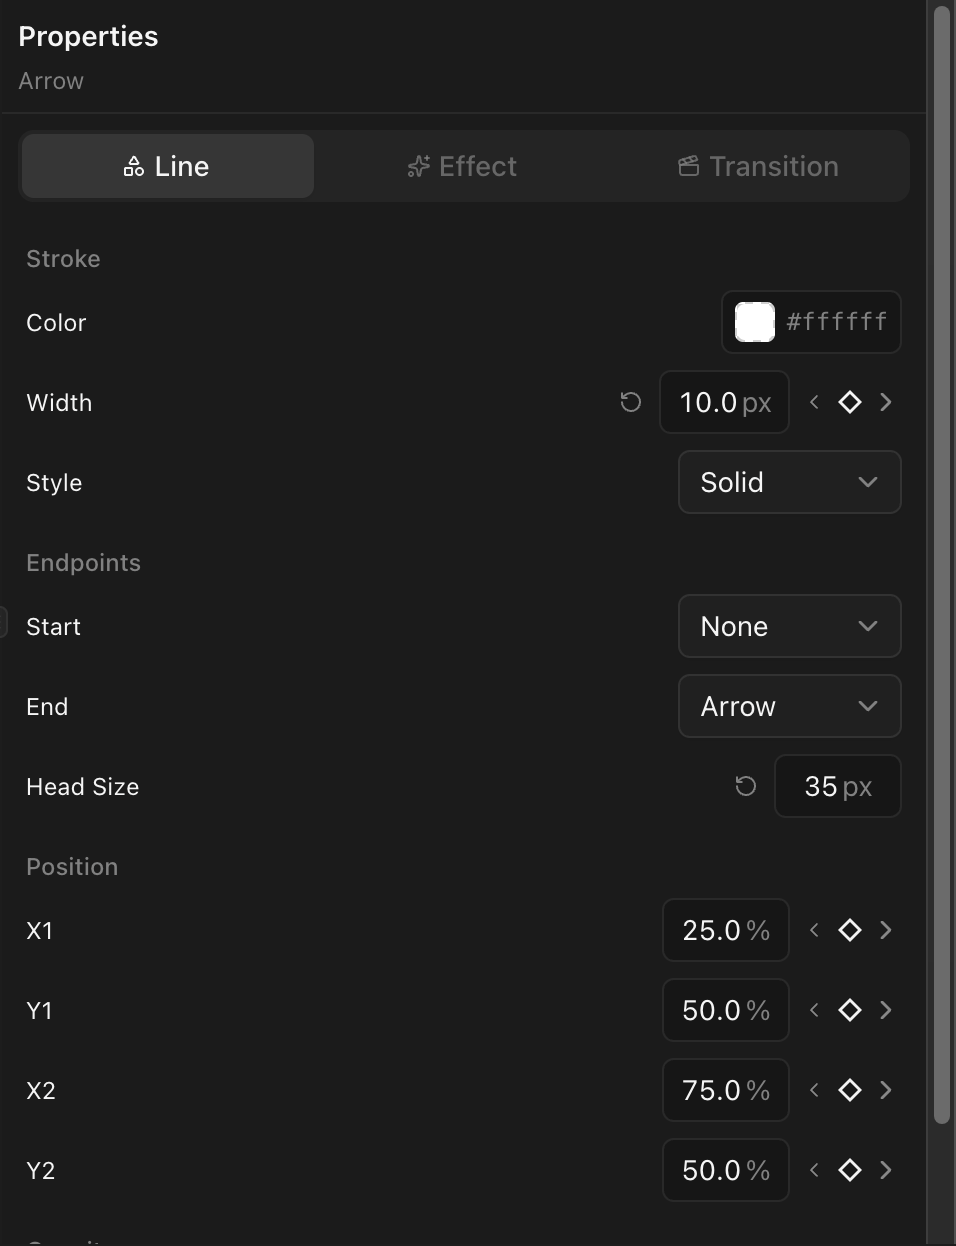956x1246 pixels.
Task: Jump to next keyframe beside X1
Action: 885,930
